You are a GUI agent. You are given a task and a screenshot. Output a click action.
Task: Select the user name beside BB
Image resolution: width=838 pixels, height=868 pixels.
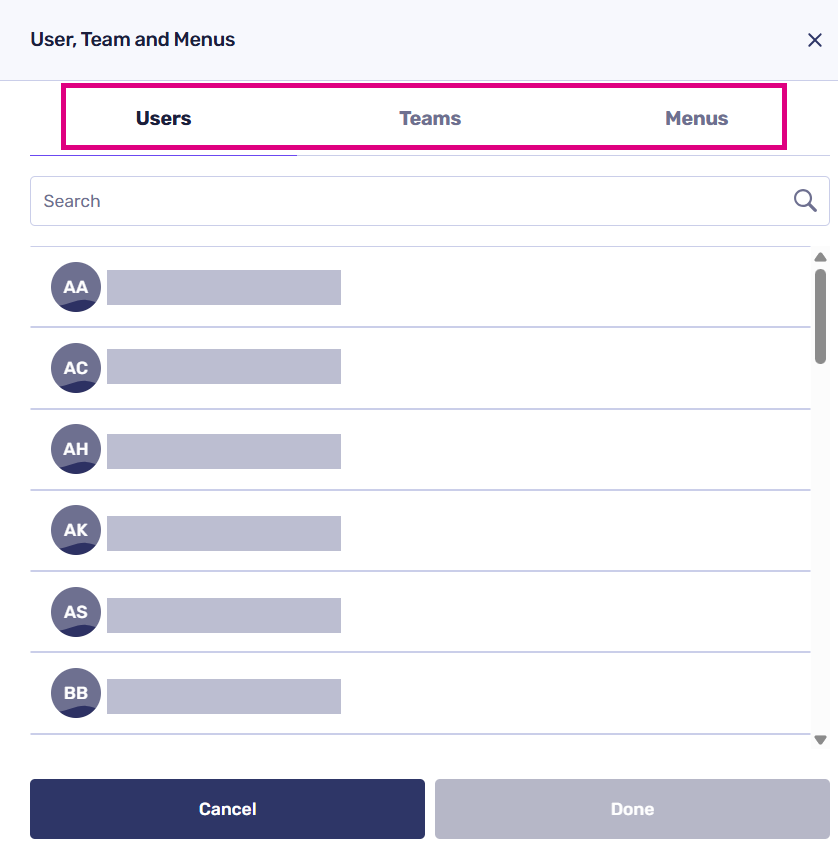(224, 696)
